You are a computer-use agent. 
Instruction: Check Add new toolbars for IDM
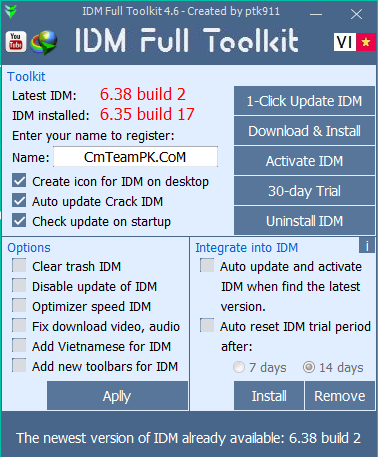point(19,366)
